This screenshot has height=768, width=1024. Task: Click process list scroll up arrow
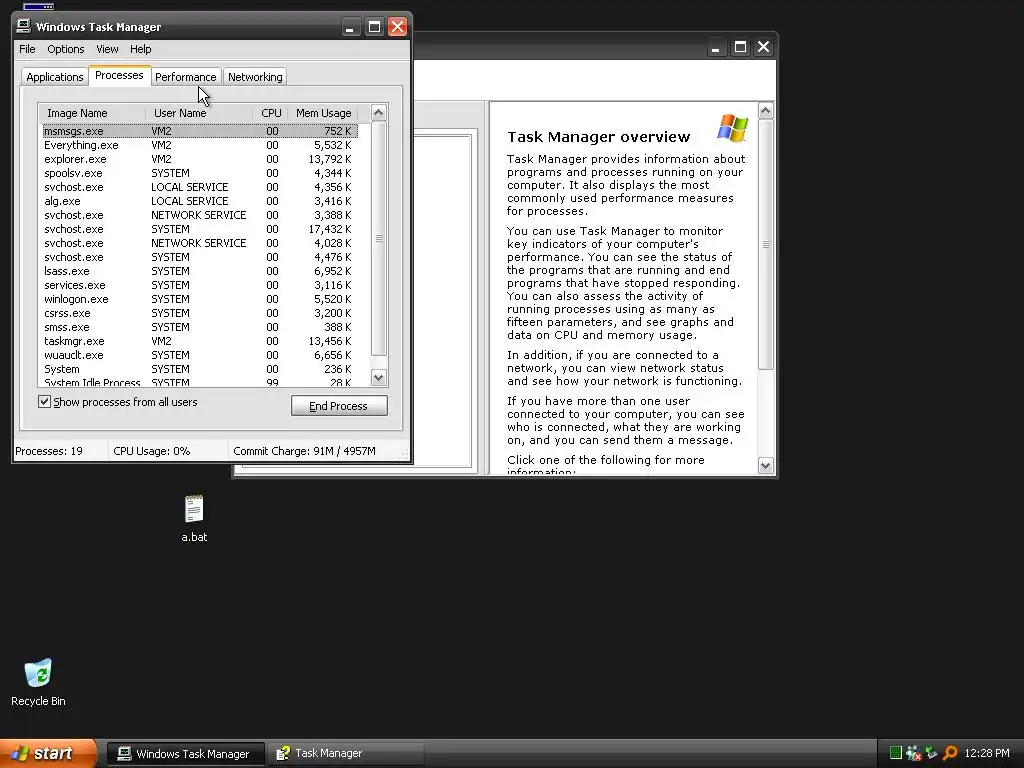tap(379, 113)
